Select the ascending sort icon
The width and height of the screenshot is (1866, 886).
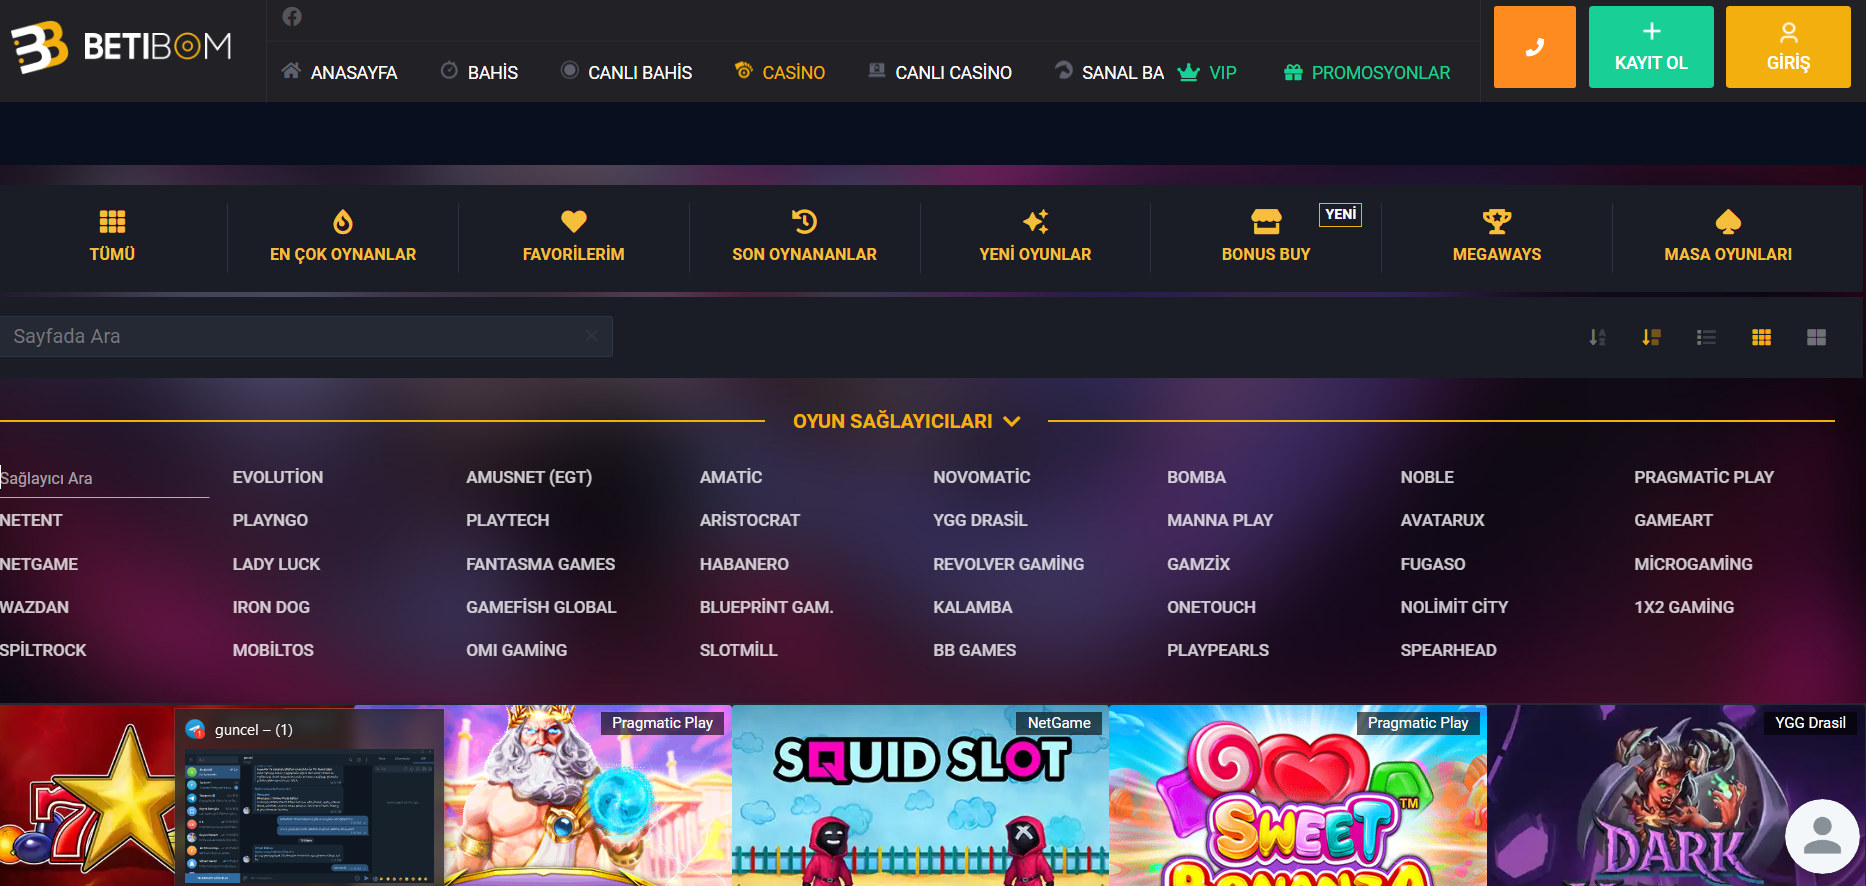click(x=1598, y=337)
